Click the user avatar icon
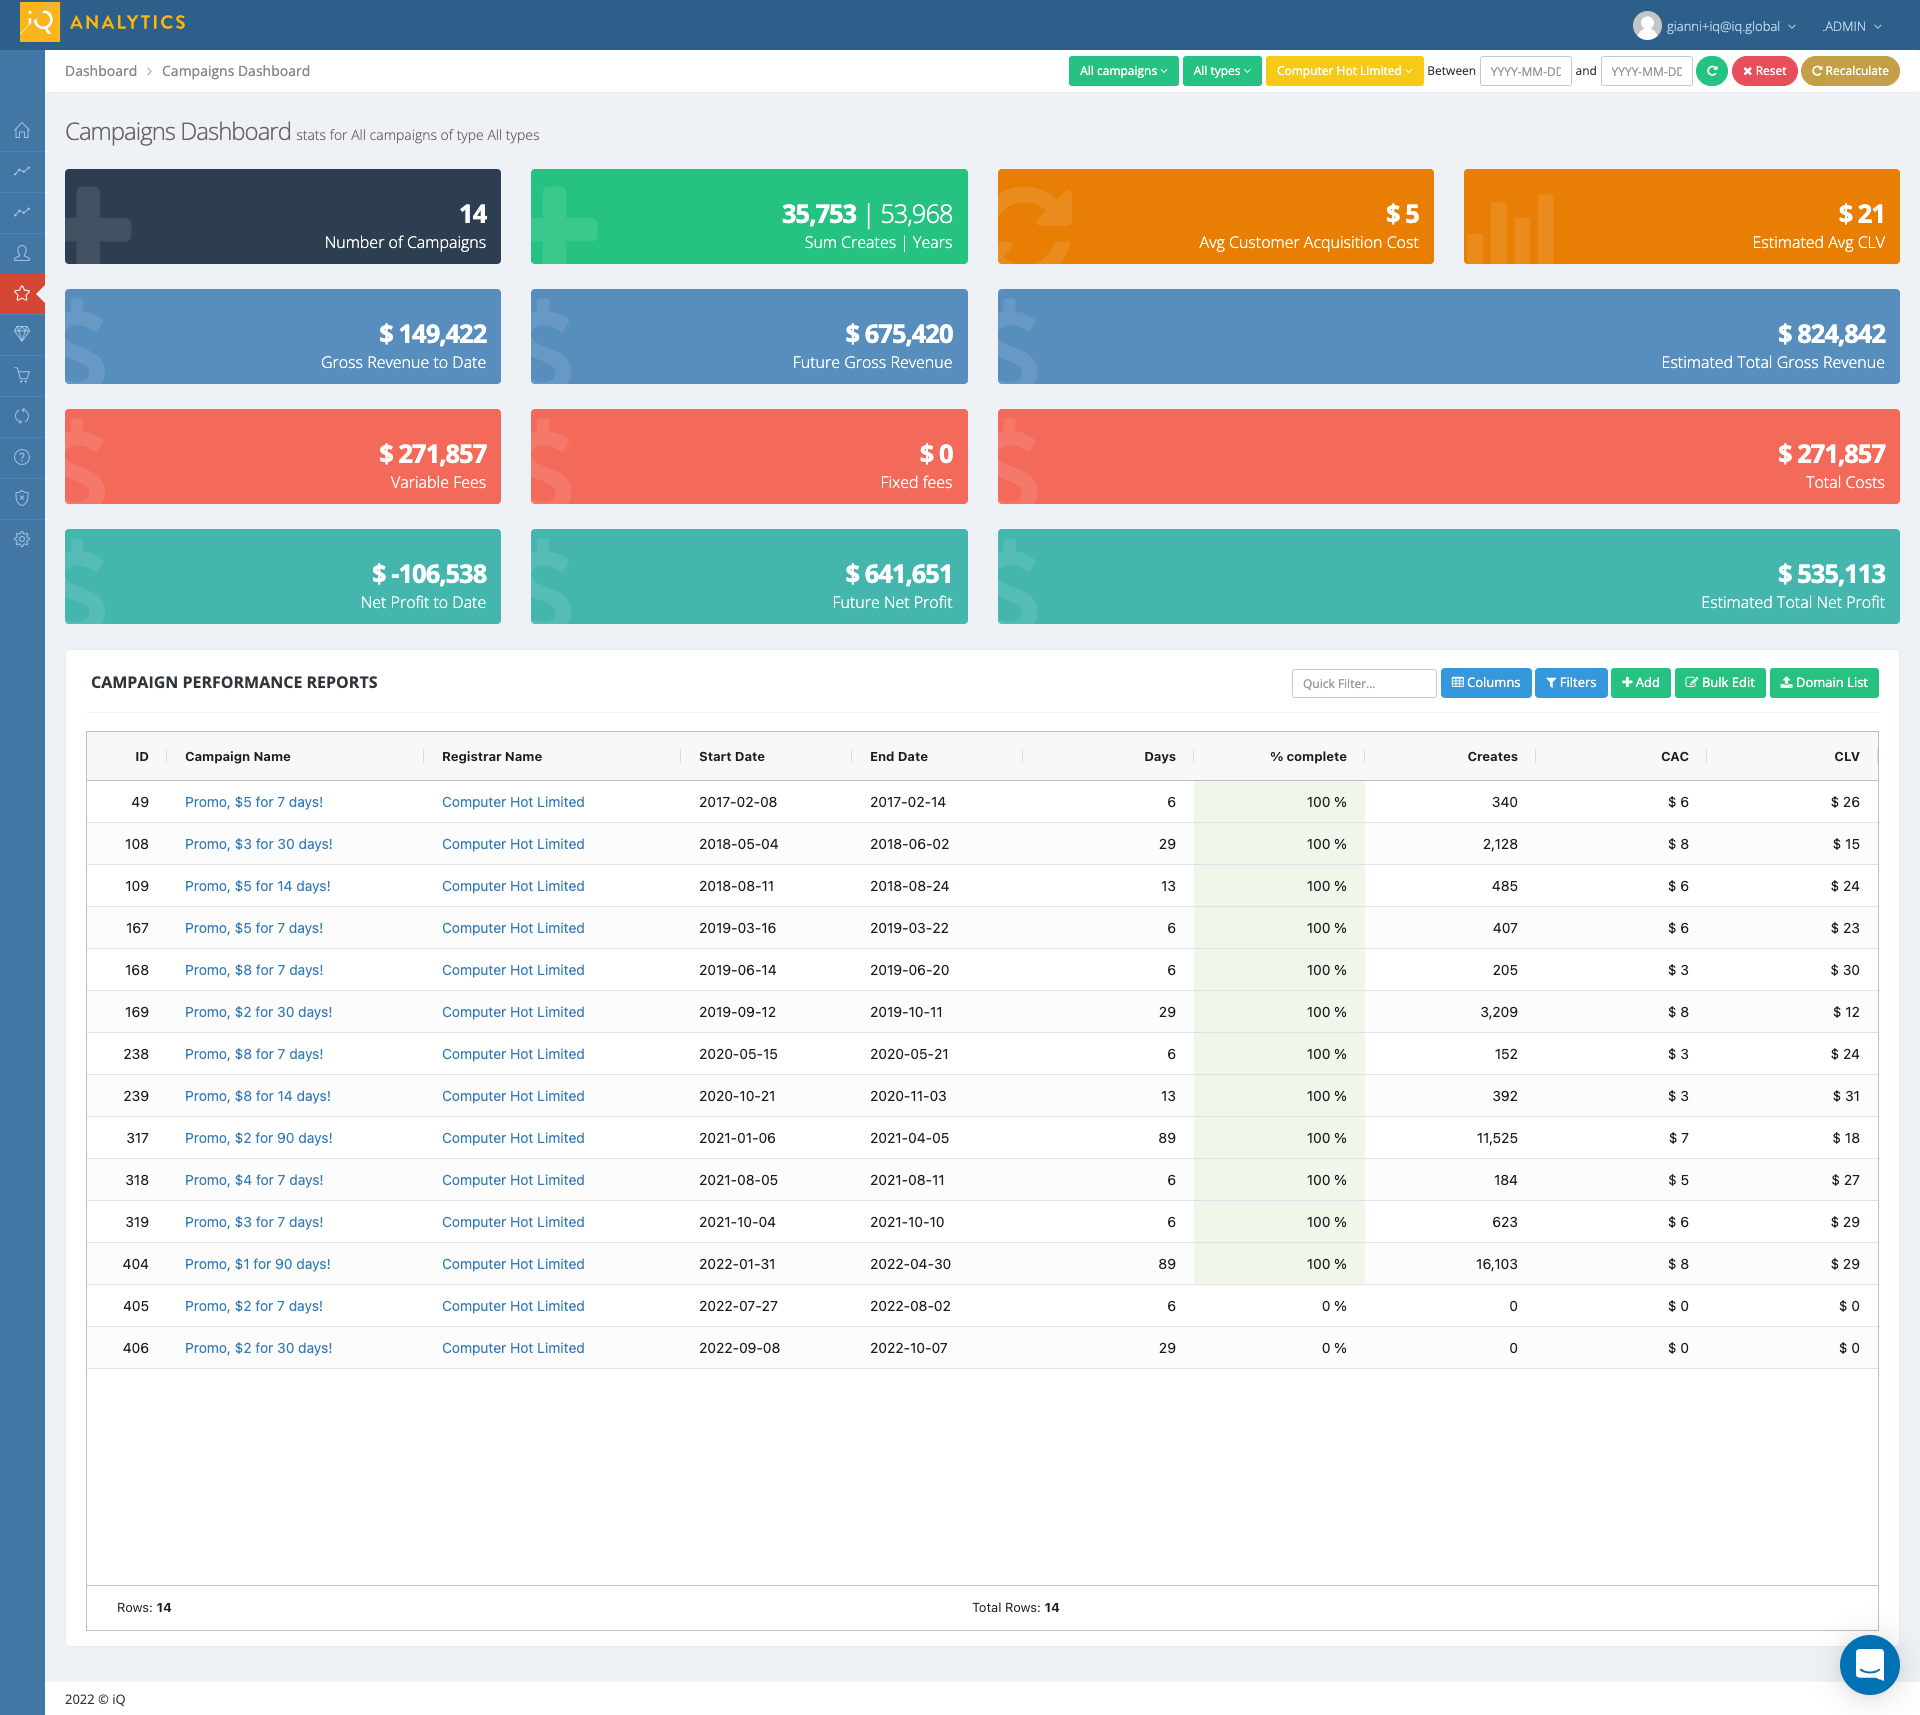The image size is (1920, 1715). [x=1647, y=26]
